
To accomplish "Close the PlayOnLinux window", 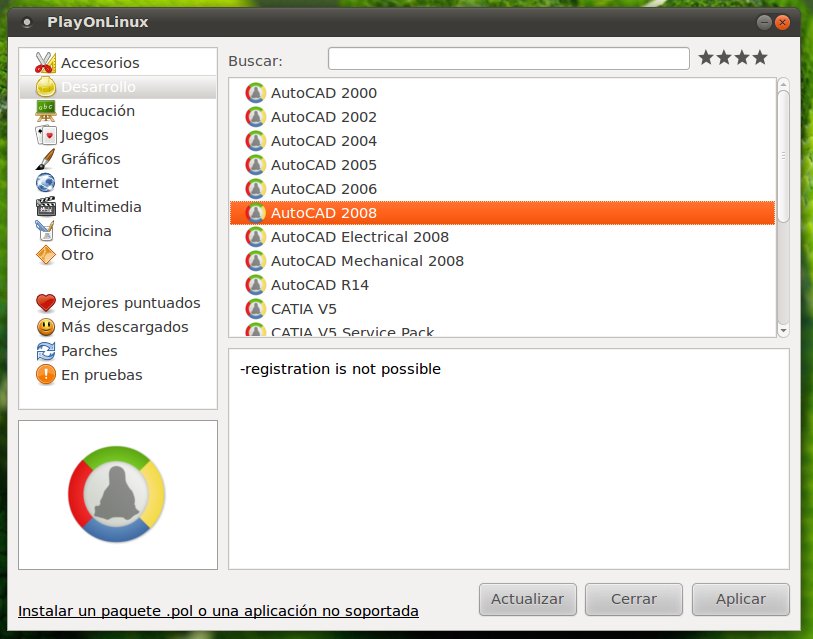I will coord(782,22).
